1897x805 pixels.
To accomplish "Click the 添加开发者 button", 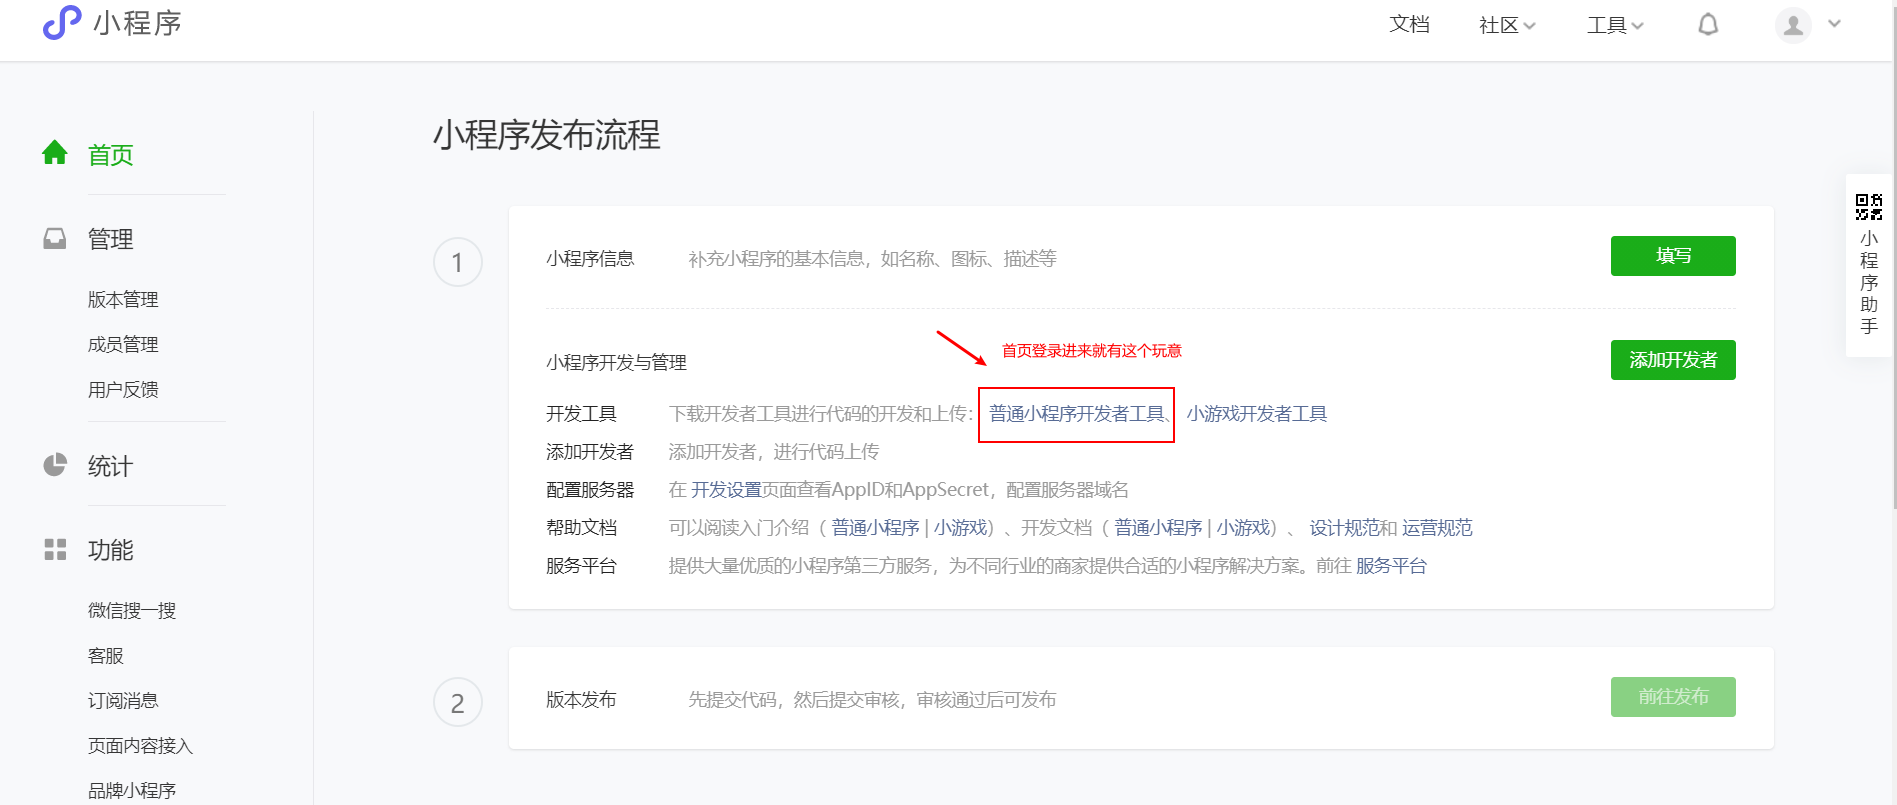I will pyautogui.click(x=1673, y=360).
